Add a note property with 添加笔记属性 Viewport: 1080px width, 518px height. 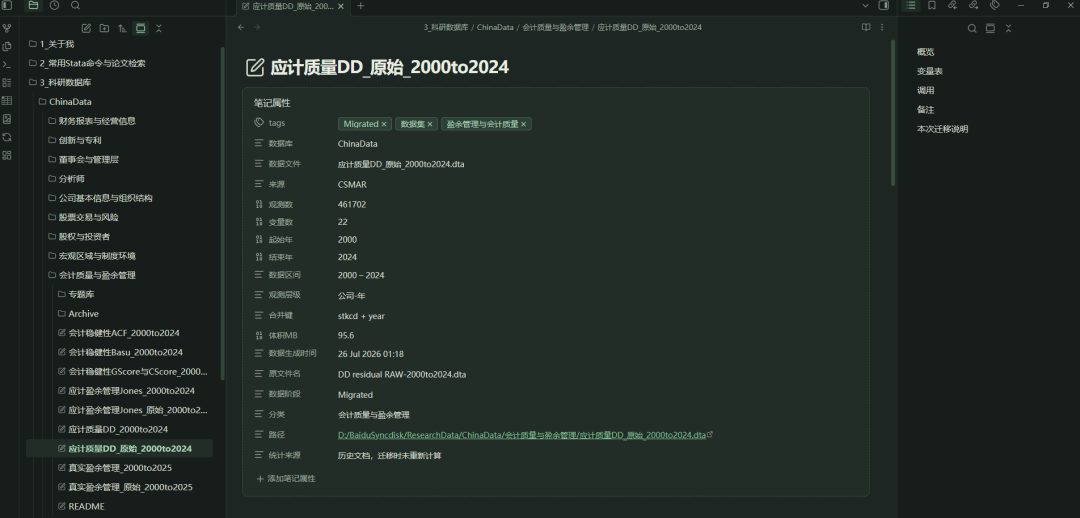(x=286, y=478)
